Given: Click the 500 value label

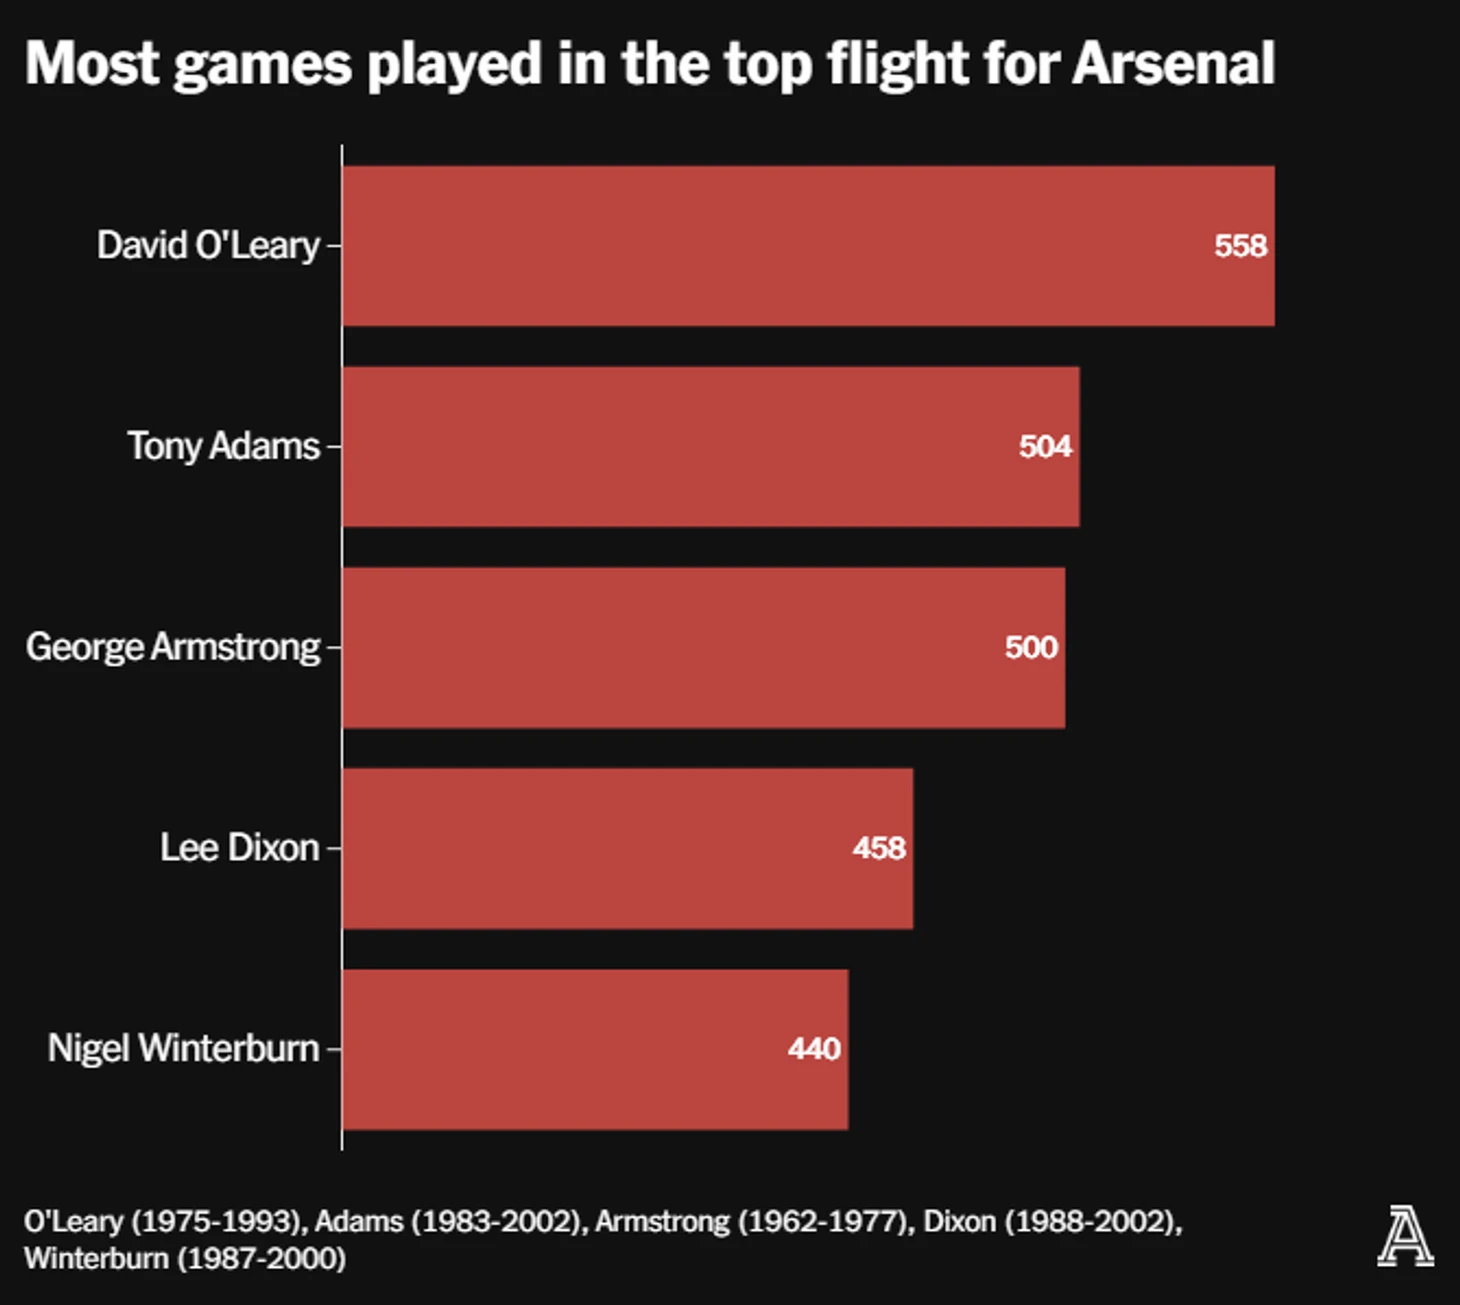Looking at the screenshot, I should tap(1031, 647).
